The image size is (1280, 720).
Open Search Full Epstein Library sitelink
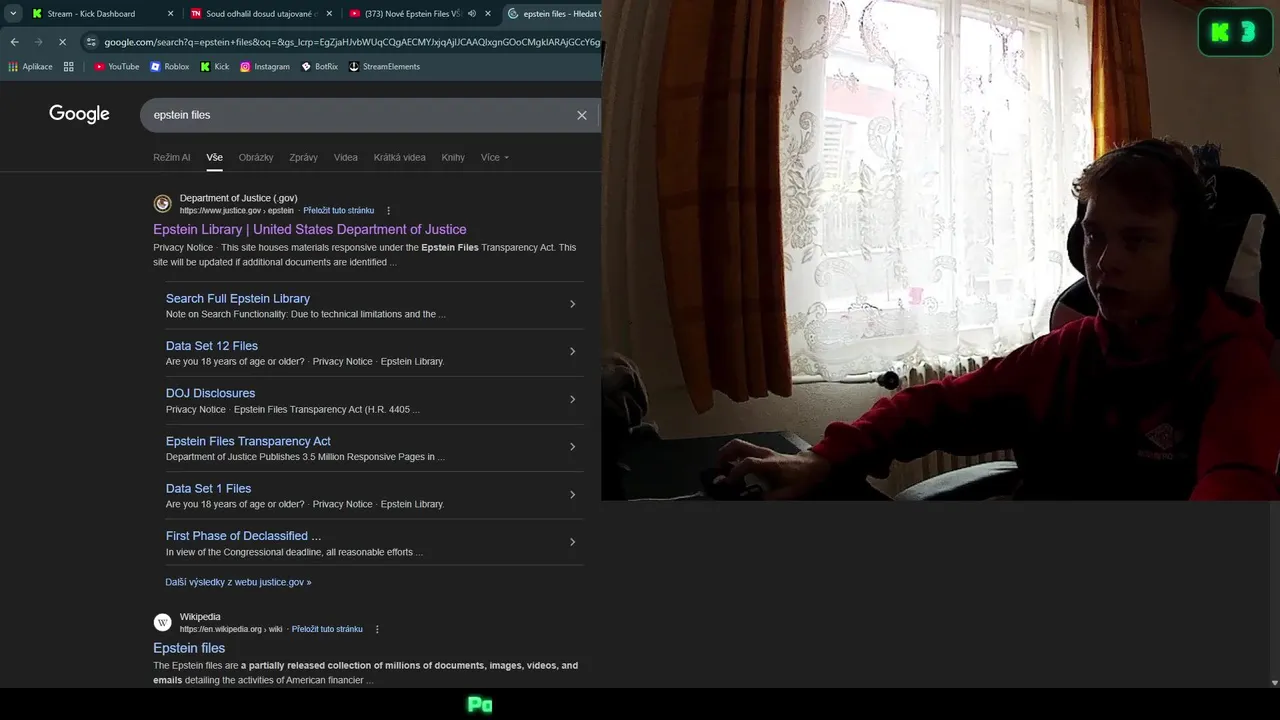(238, 299)
